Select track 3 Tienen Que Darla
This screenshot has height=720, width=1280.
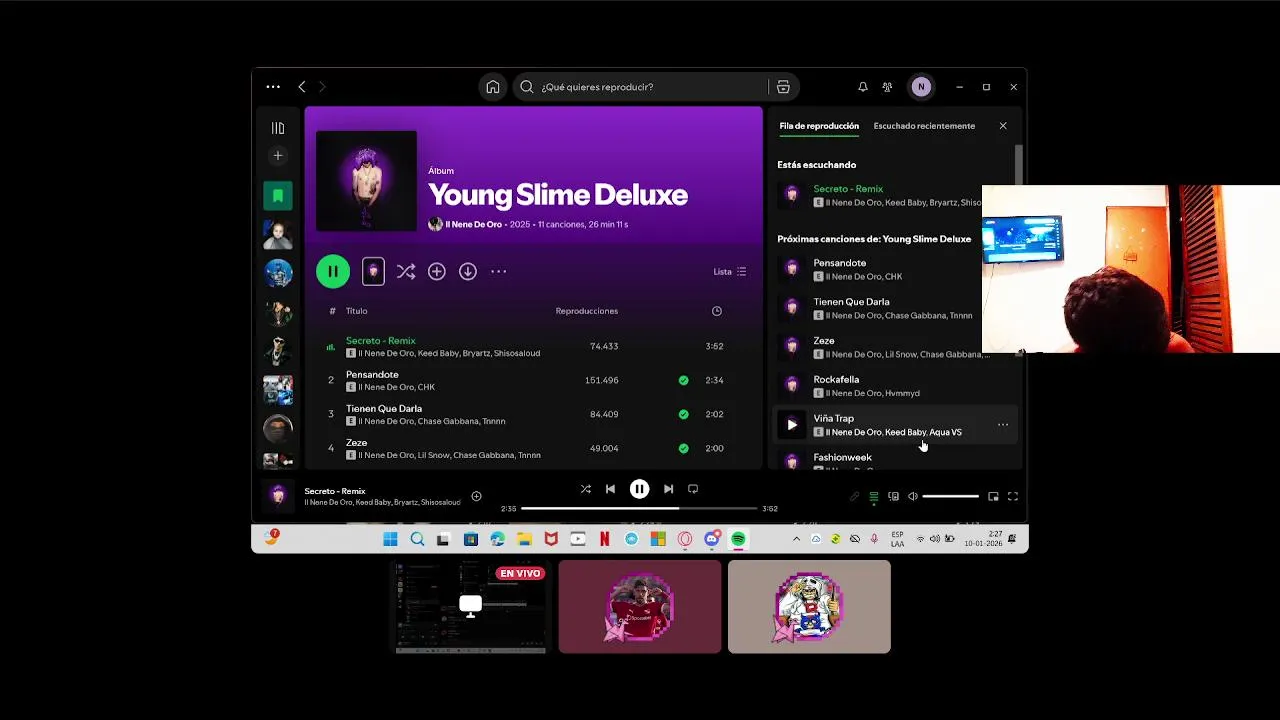(x=534, y=415)
